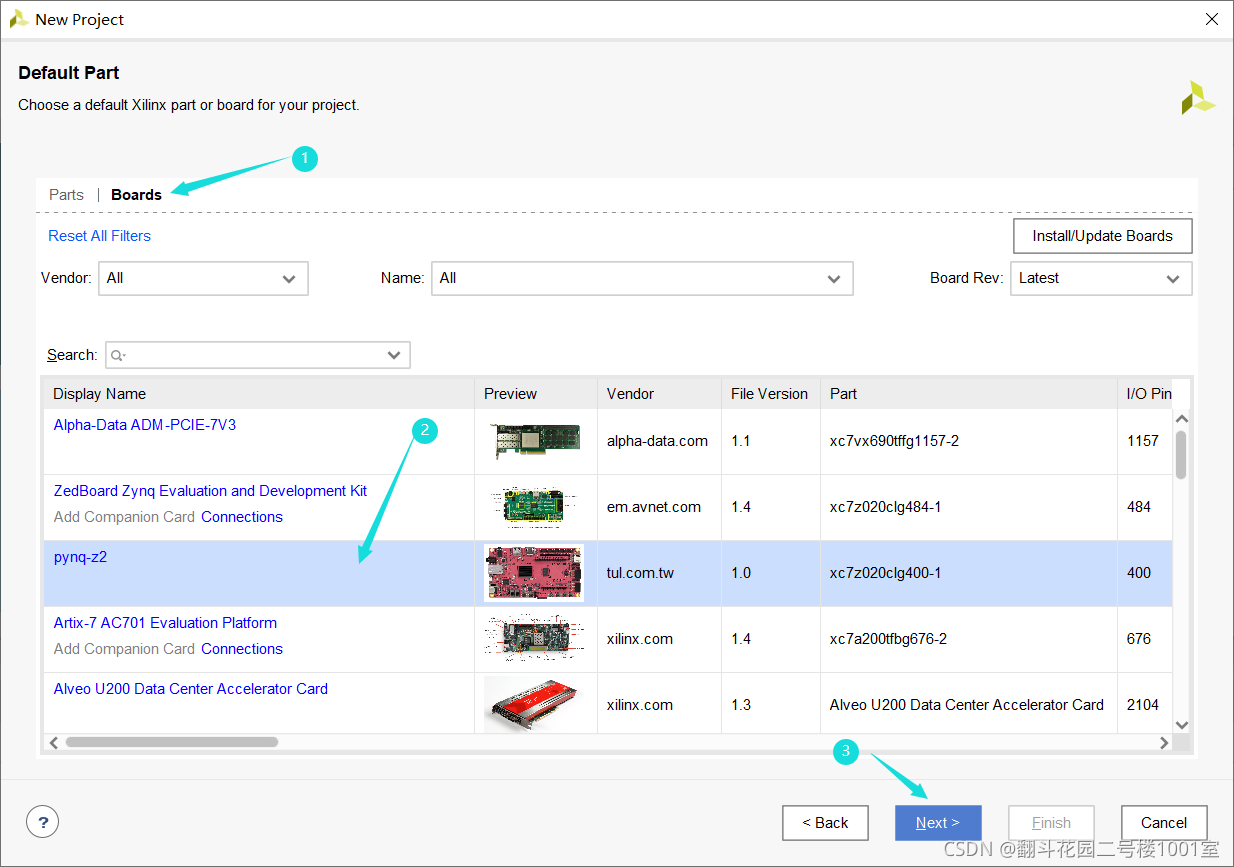Sort by Vendor column header

pyautogui.click(x=659, y=394)
